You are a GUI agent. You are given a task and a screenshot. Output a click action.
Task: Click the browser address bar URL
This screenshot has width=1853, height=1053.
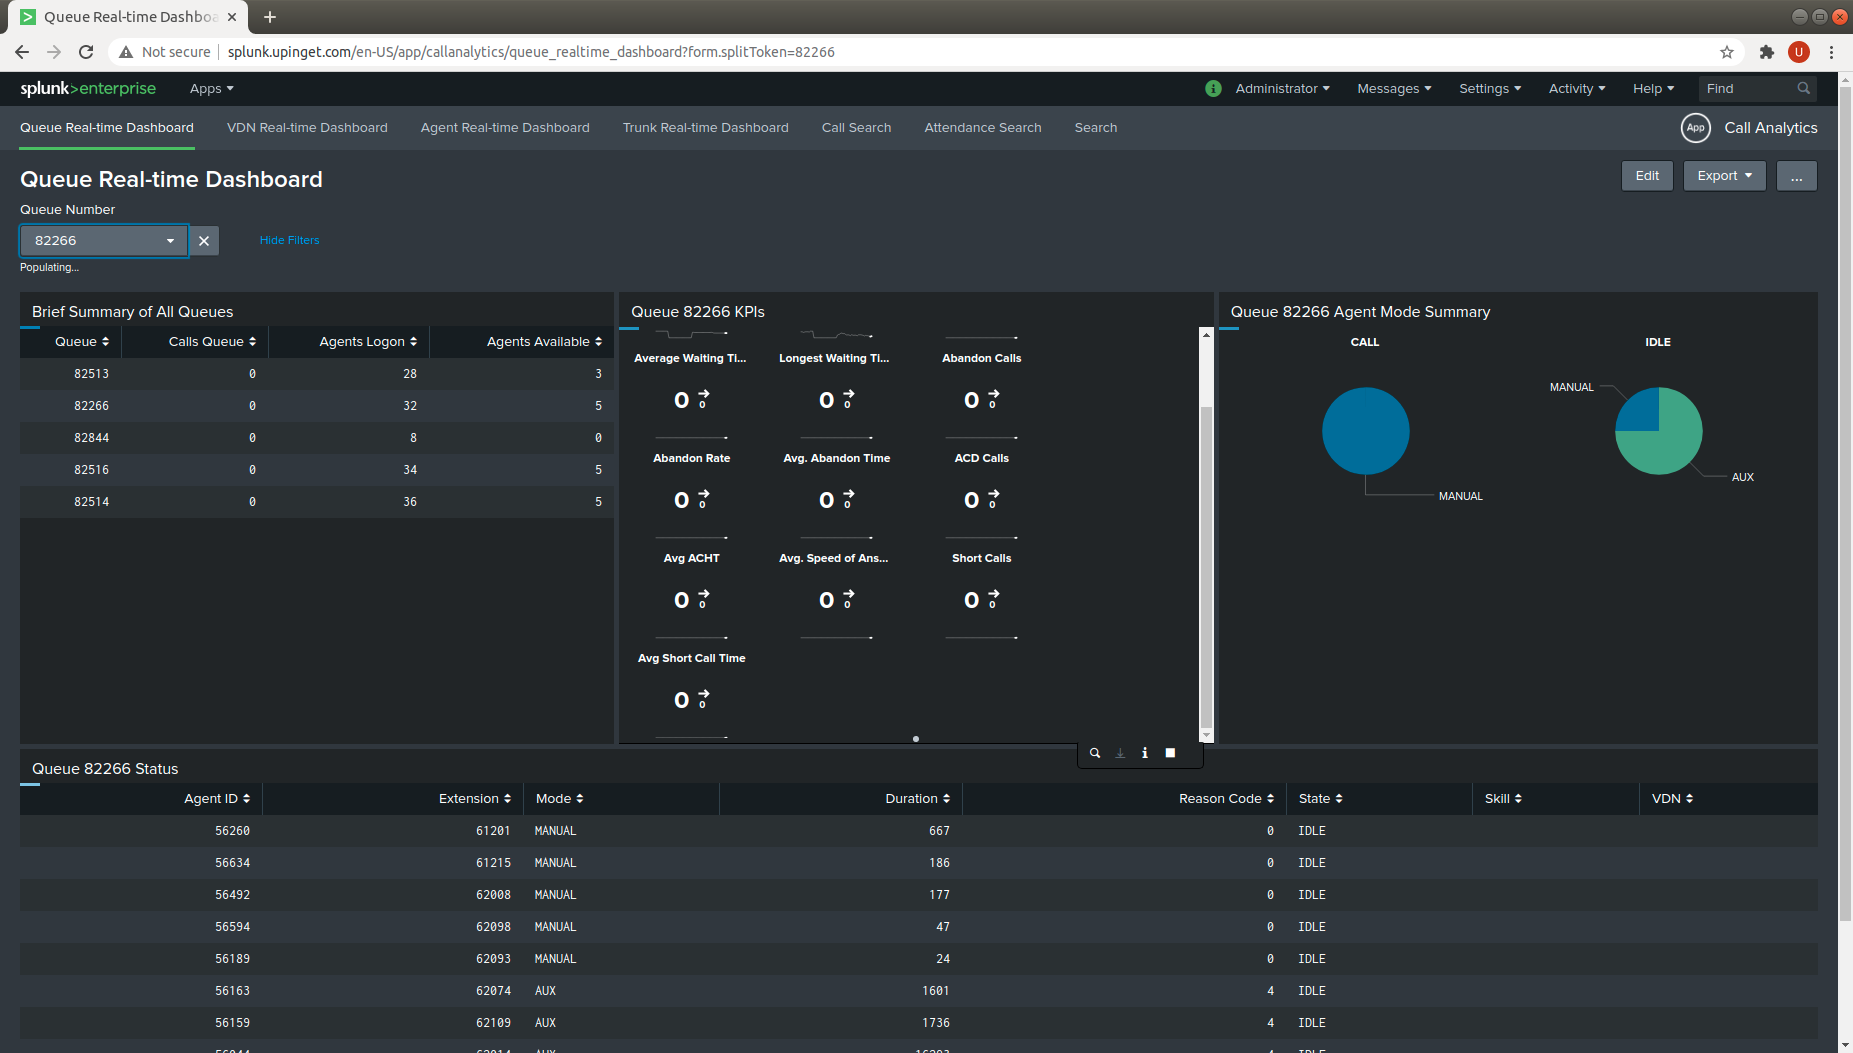(531, 52)
